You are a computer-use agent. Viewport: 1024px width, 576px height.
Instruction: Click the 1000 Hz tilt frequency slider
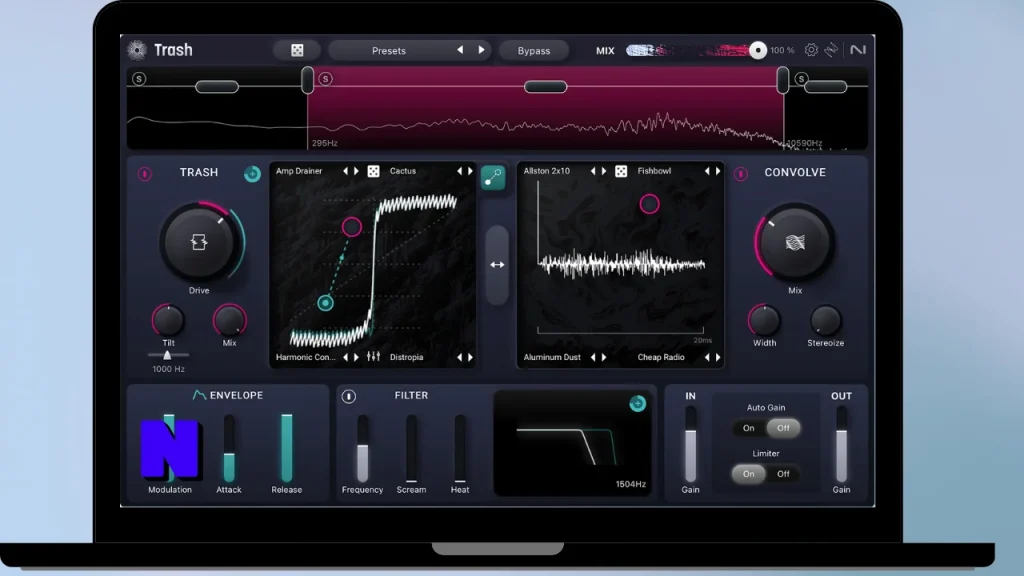168,355
